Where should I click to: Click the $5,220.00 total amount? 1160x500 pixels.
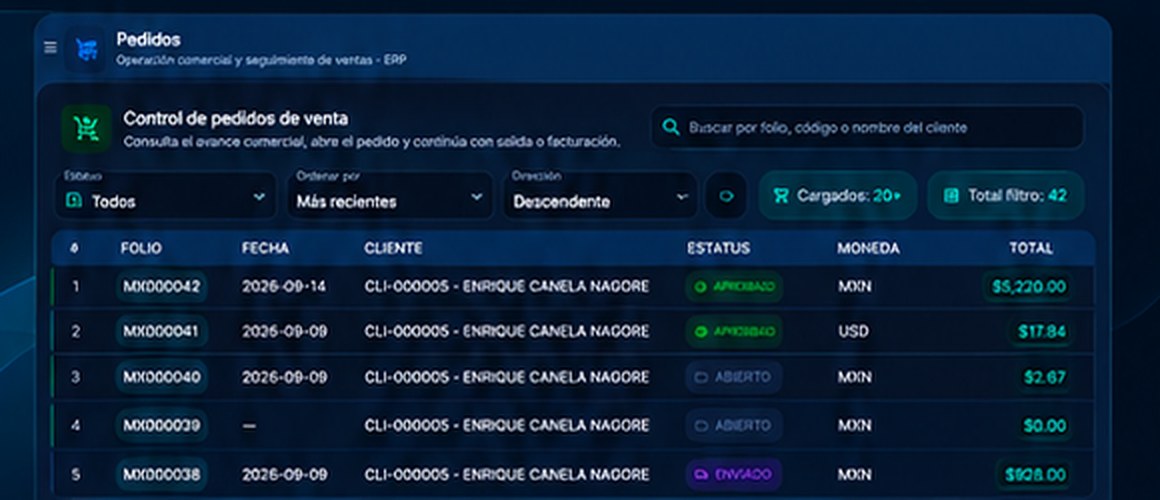coord(1028,287)
